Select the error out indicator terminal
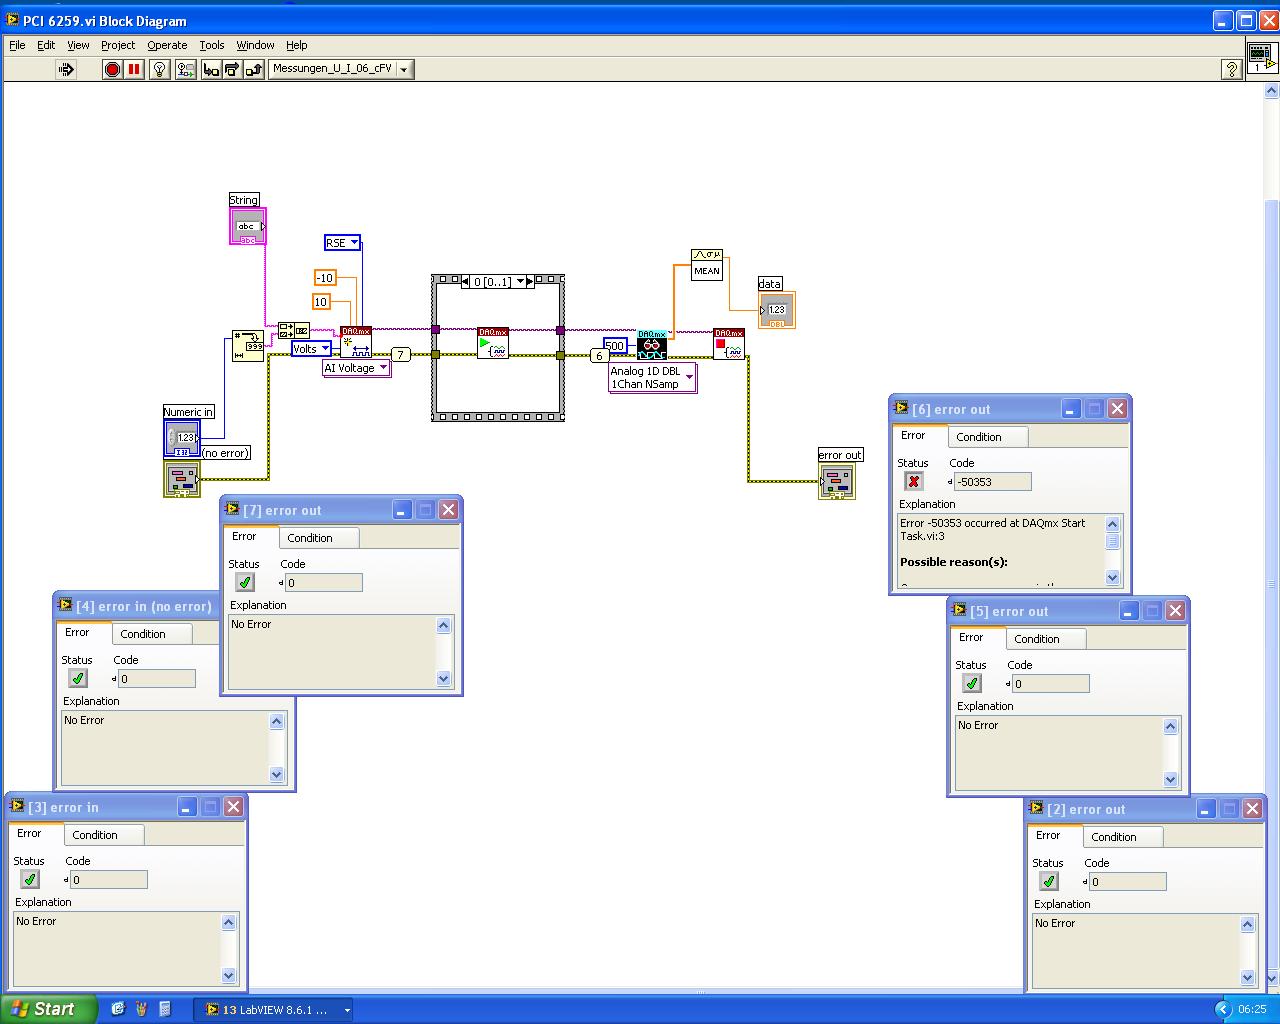 837,481
